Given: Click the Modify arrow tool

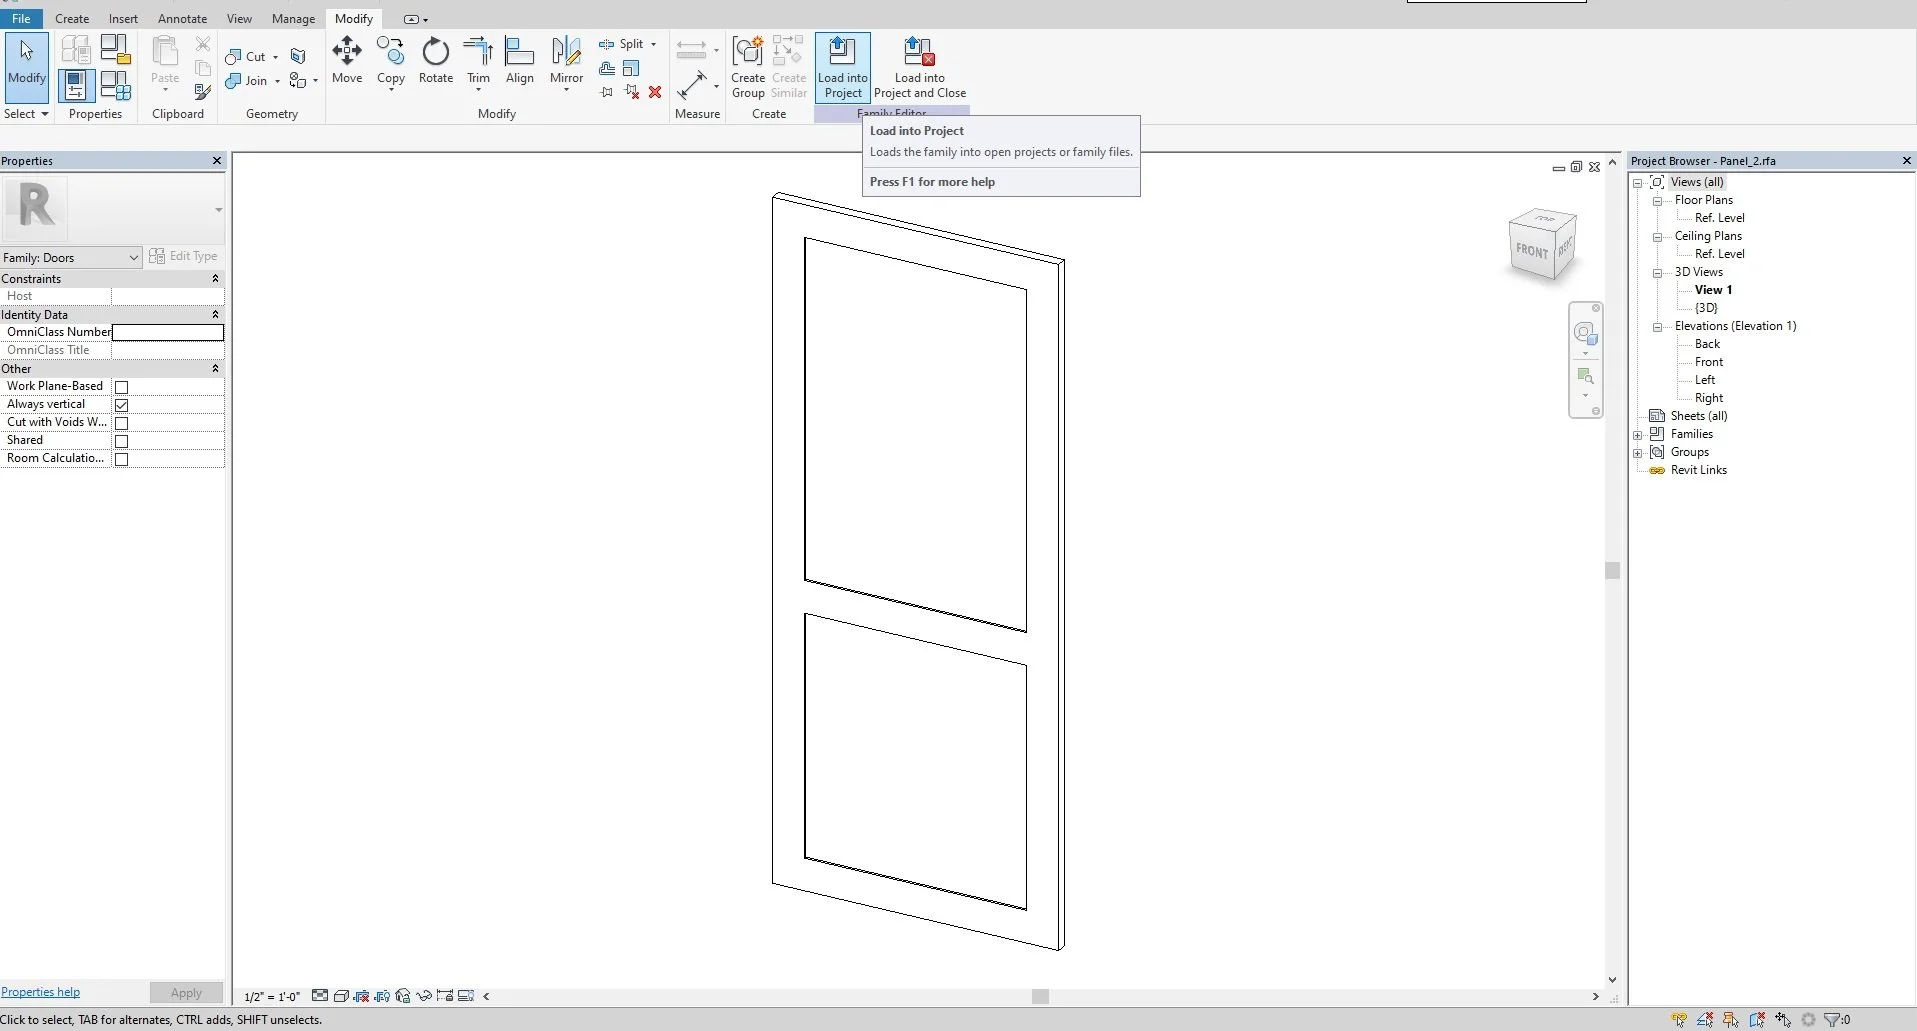Looking at the screenshot, I should point(27,66).
